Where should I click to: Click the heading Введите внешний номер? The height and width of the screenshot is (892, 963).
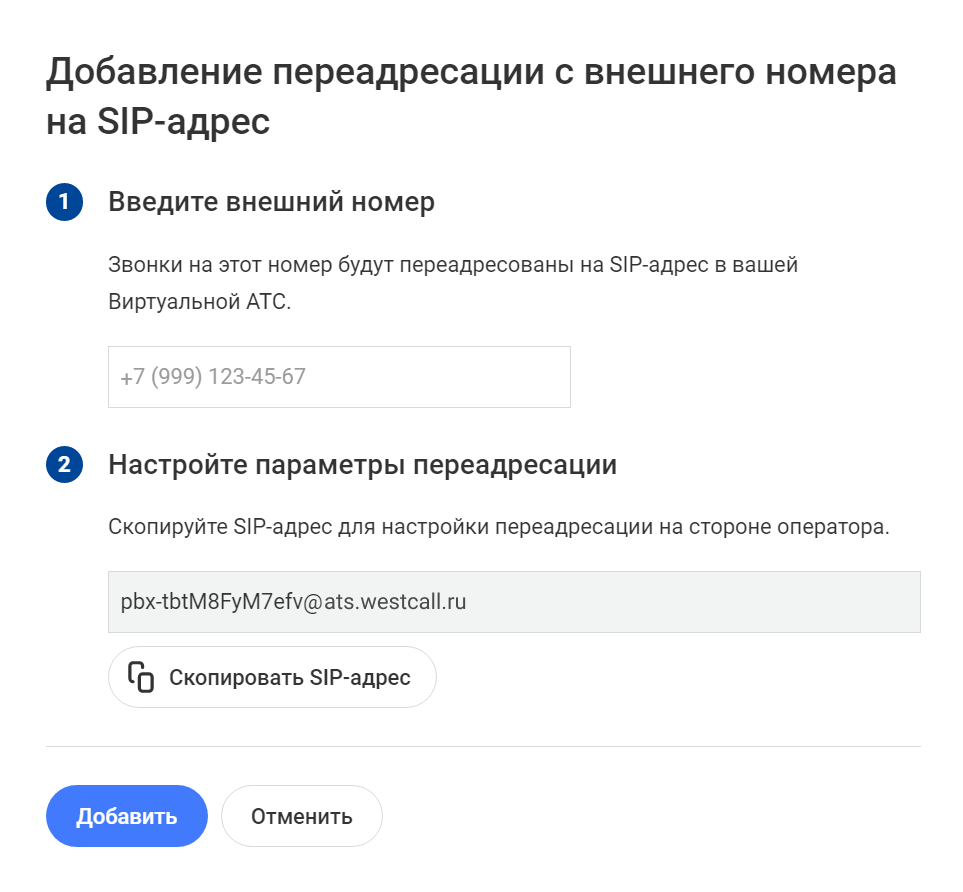click(271, 202)
